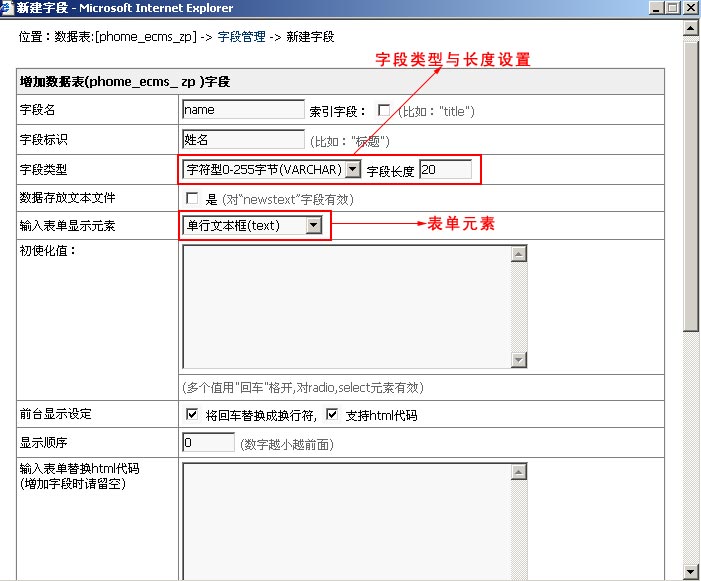The width and height of the screenshot is (701, 581).
Task: Click the 字段长度 input showing 20
Action: [445, 170]
